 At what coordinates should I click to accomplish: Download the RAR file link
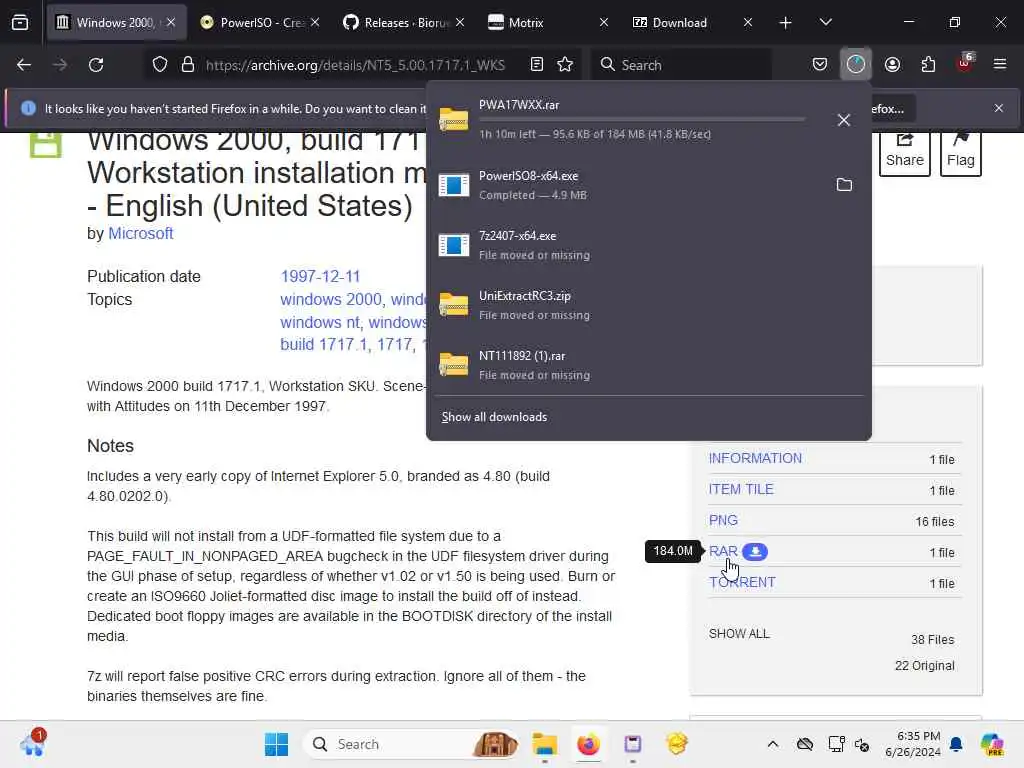click(x=723, y=552)
